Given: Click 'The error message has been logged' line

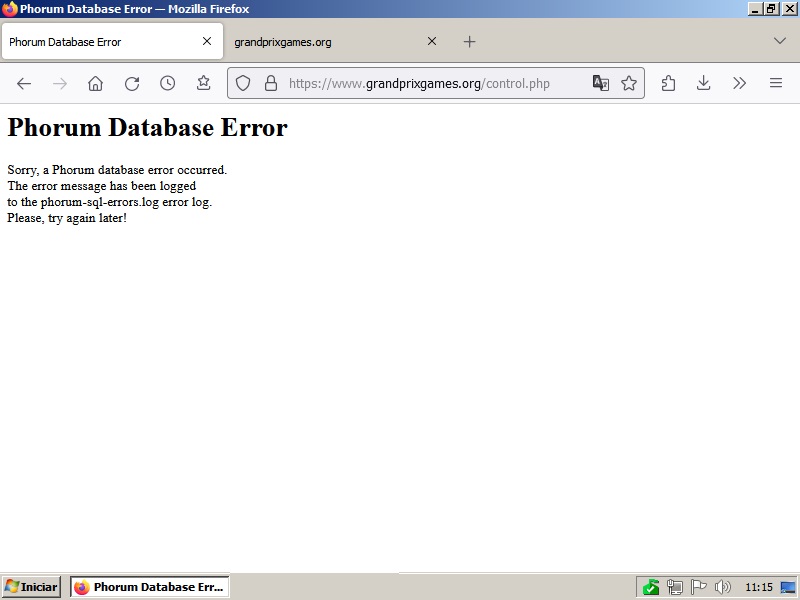Looking at the screenshot, I should (102, 186).
